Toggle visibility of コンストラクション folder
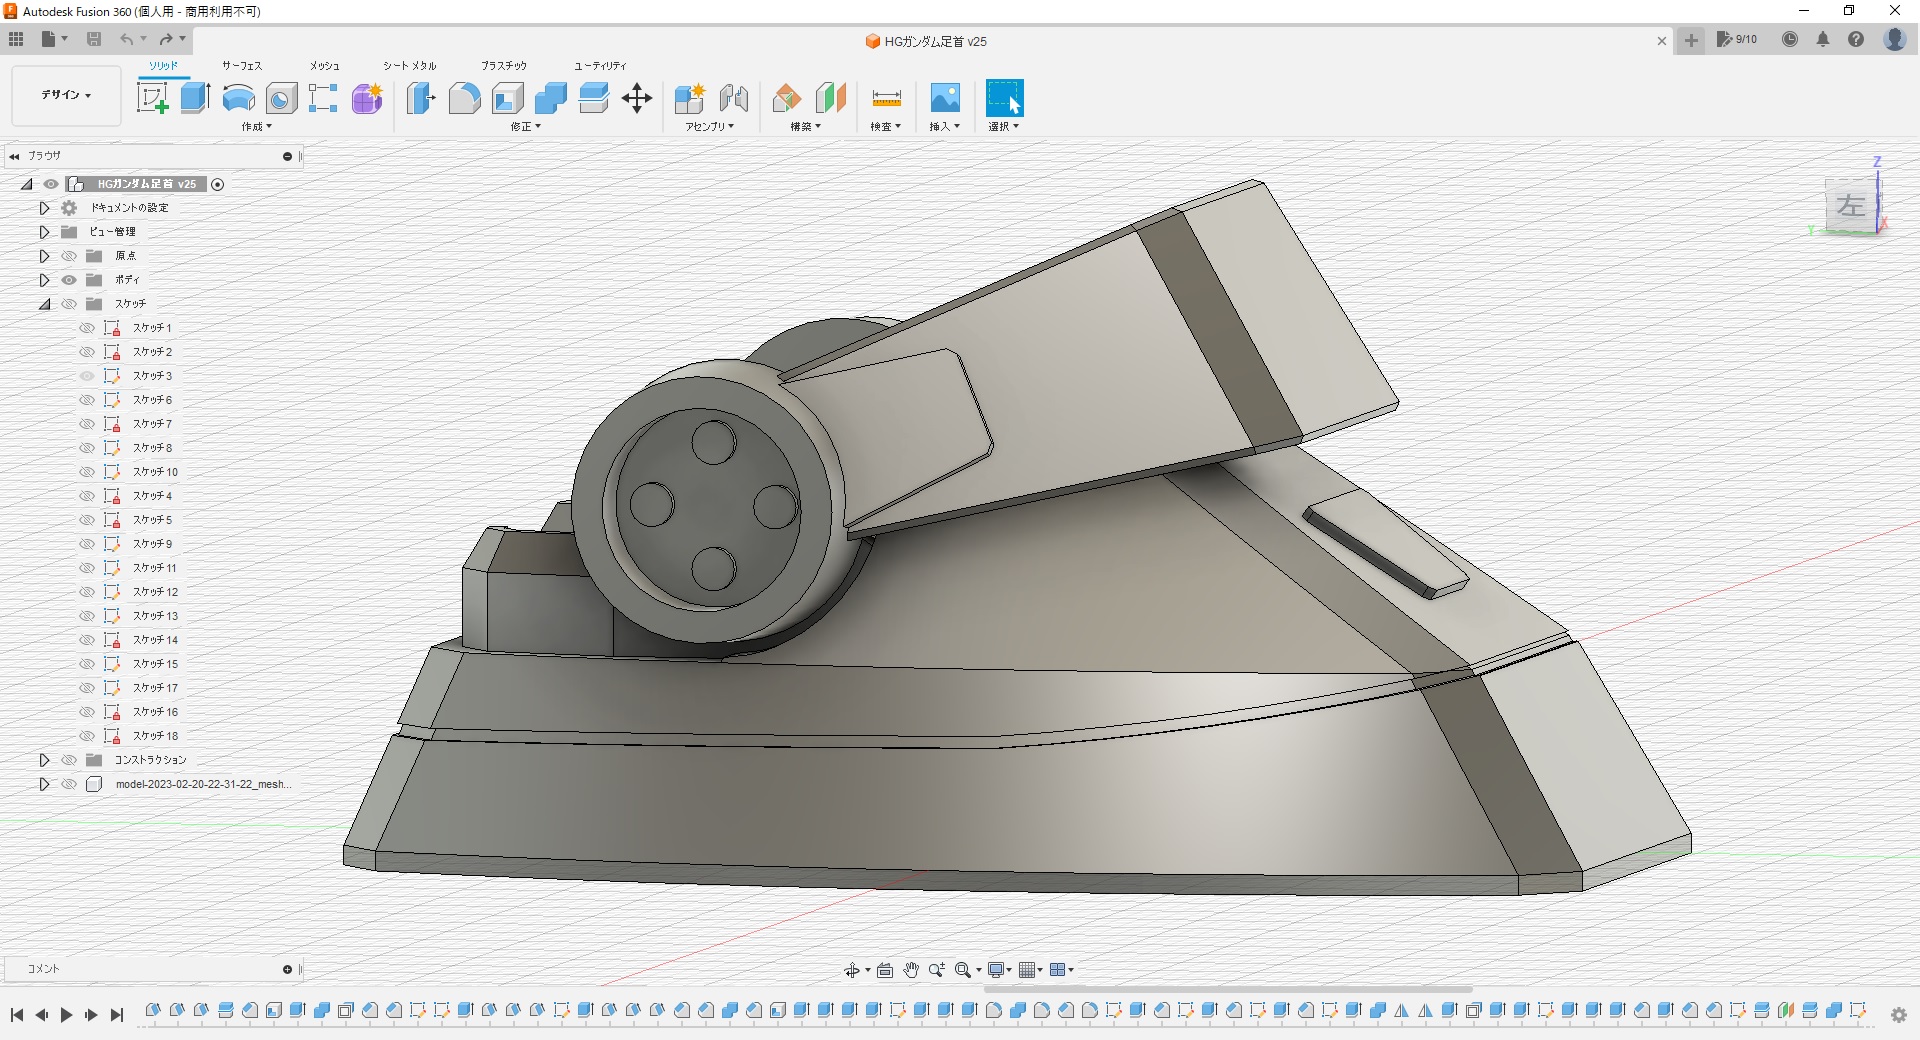The image size is (1920, 1040). 69,760
